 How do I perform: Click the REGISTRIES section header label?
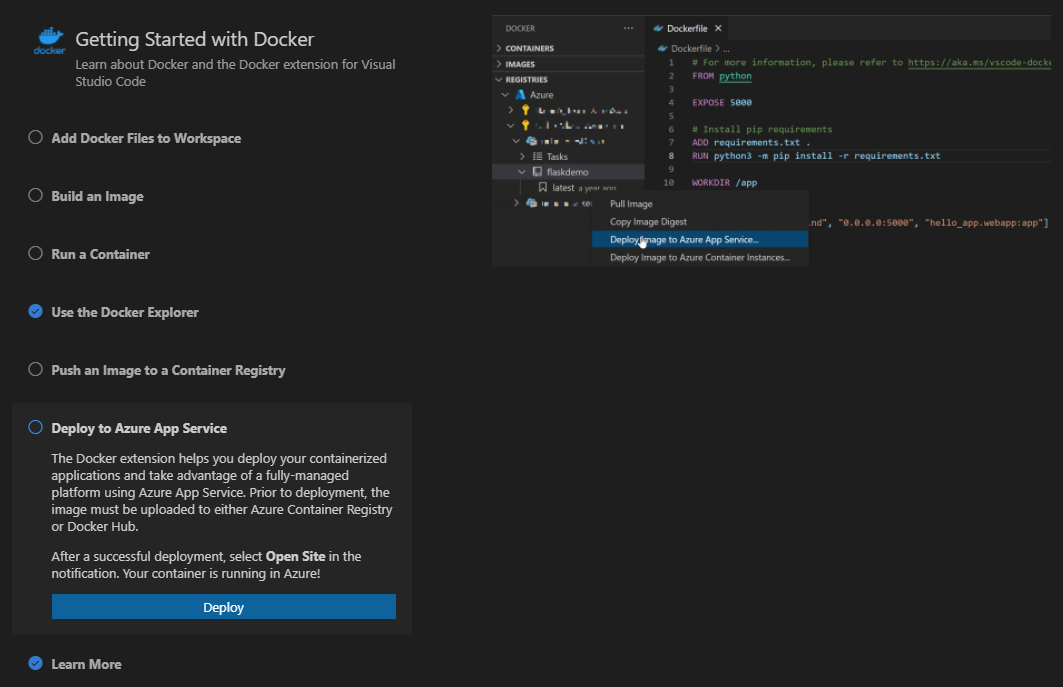(526, 79)
